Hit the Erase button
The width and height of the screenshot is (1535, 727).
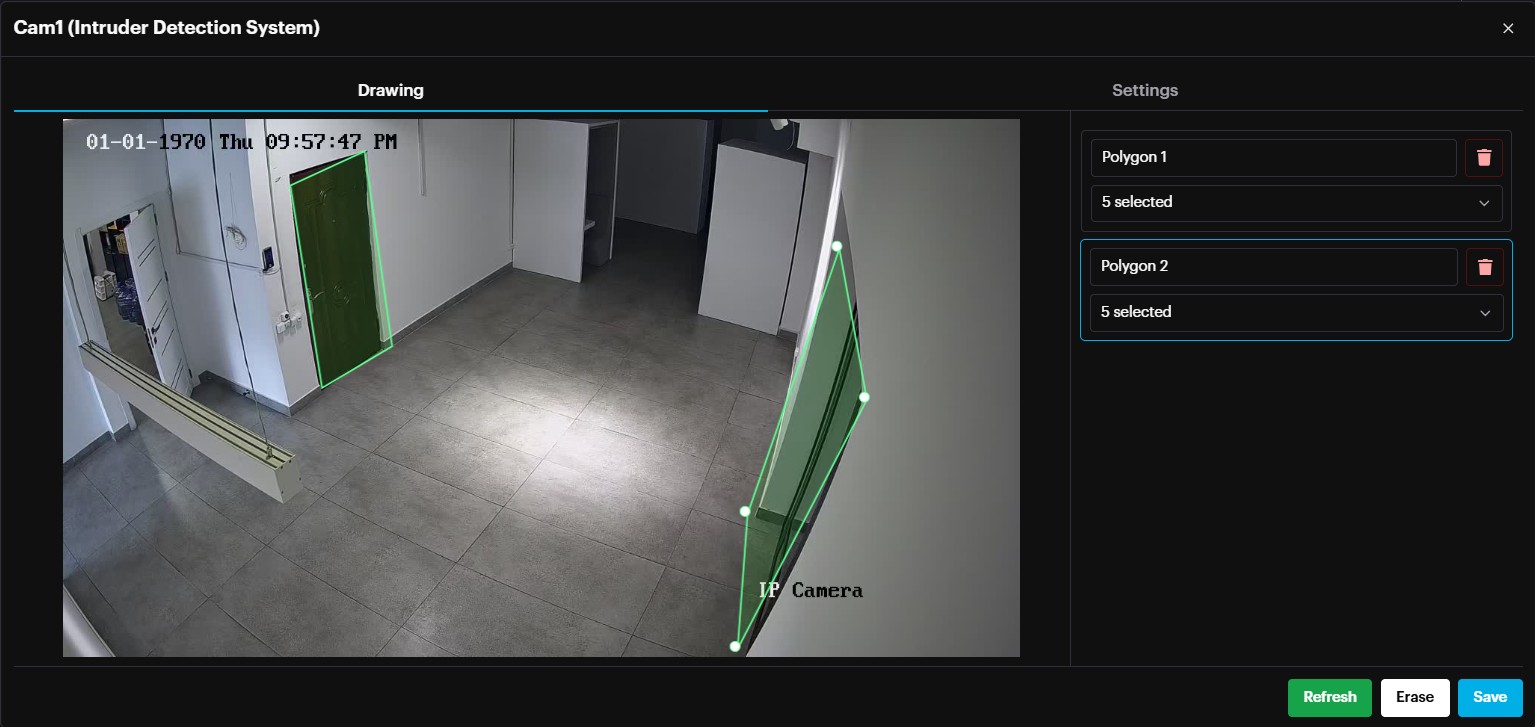(1414, 697)
